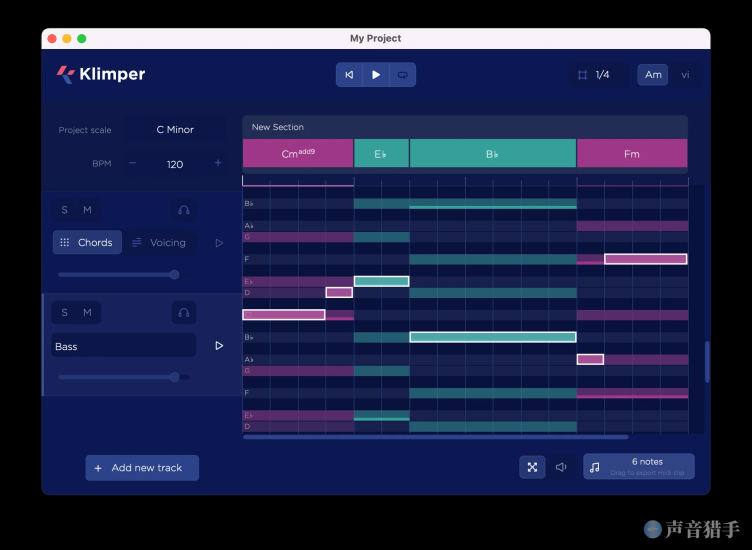Open the 1/4 grid resolution dropdown
The image size is (752, 550).
[602, 75]
